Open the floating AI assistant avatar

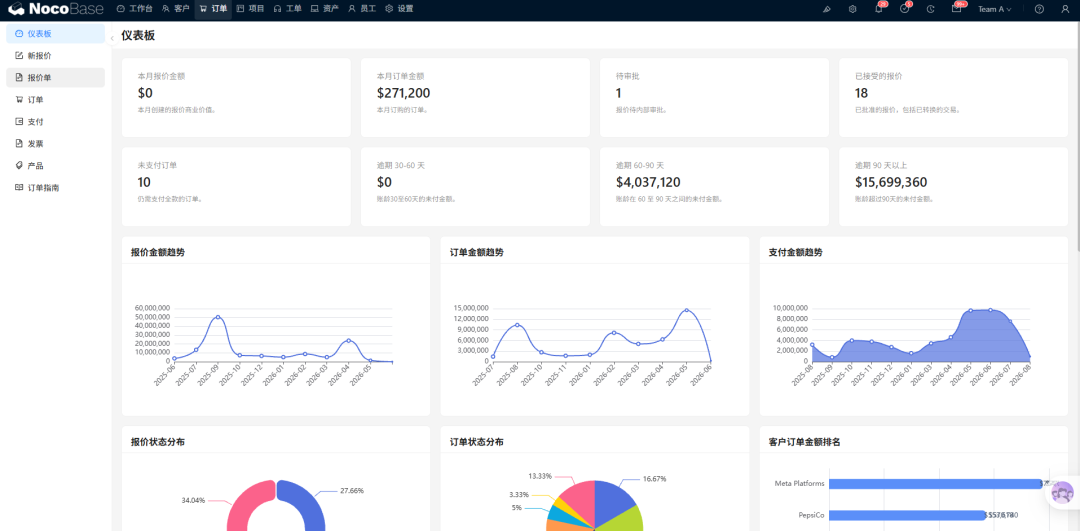1063,493
